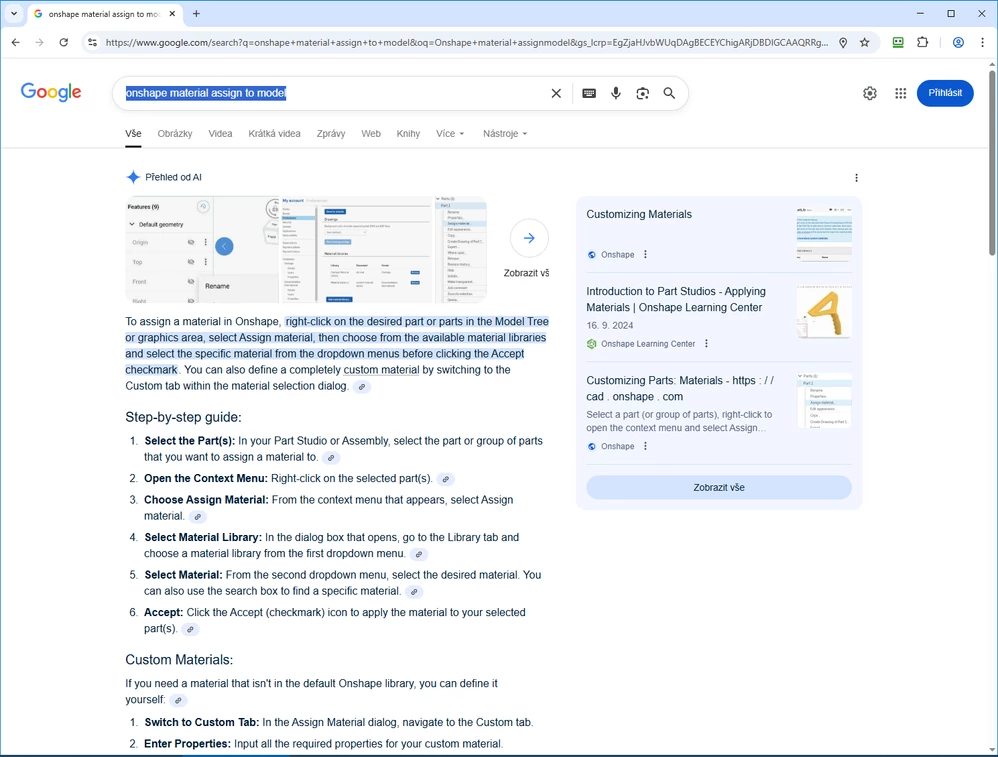This screenshot has height=757, width=998.
Task: Open the AI overview three-dot menu
Action: [x=856, y=177]
